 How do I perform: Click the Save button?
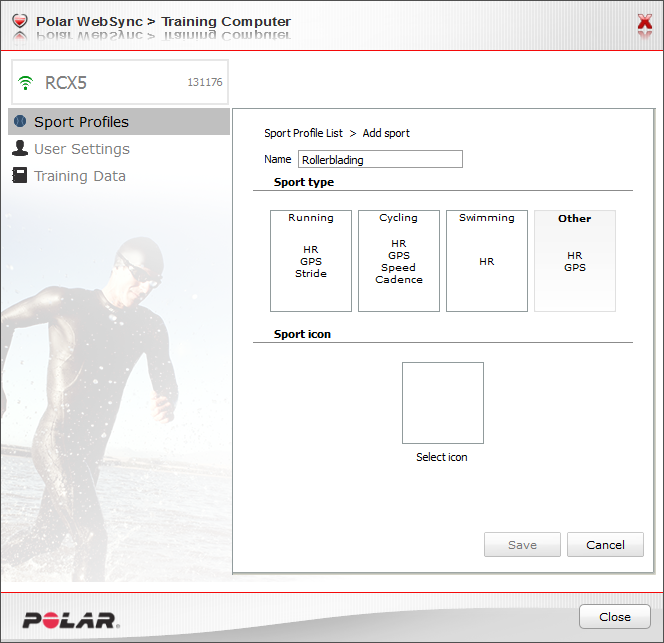point(522,545)
